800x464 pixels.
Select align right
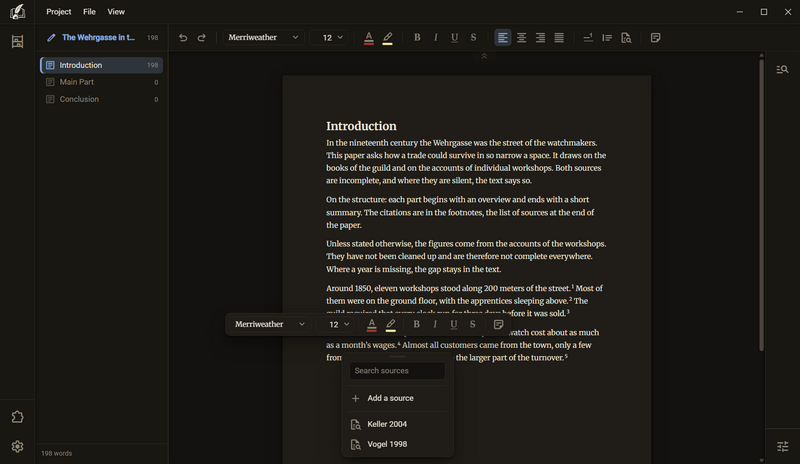pyautogui.click(x=540, y=38)
